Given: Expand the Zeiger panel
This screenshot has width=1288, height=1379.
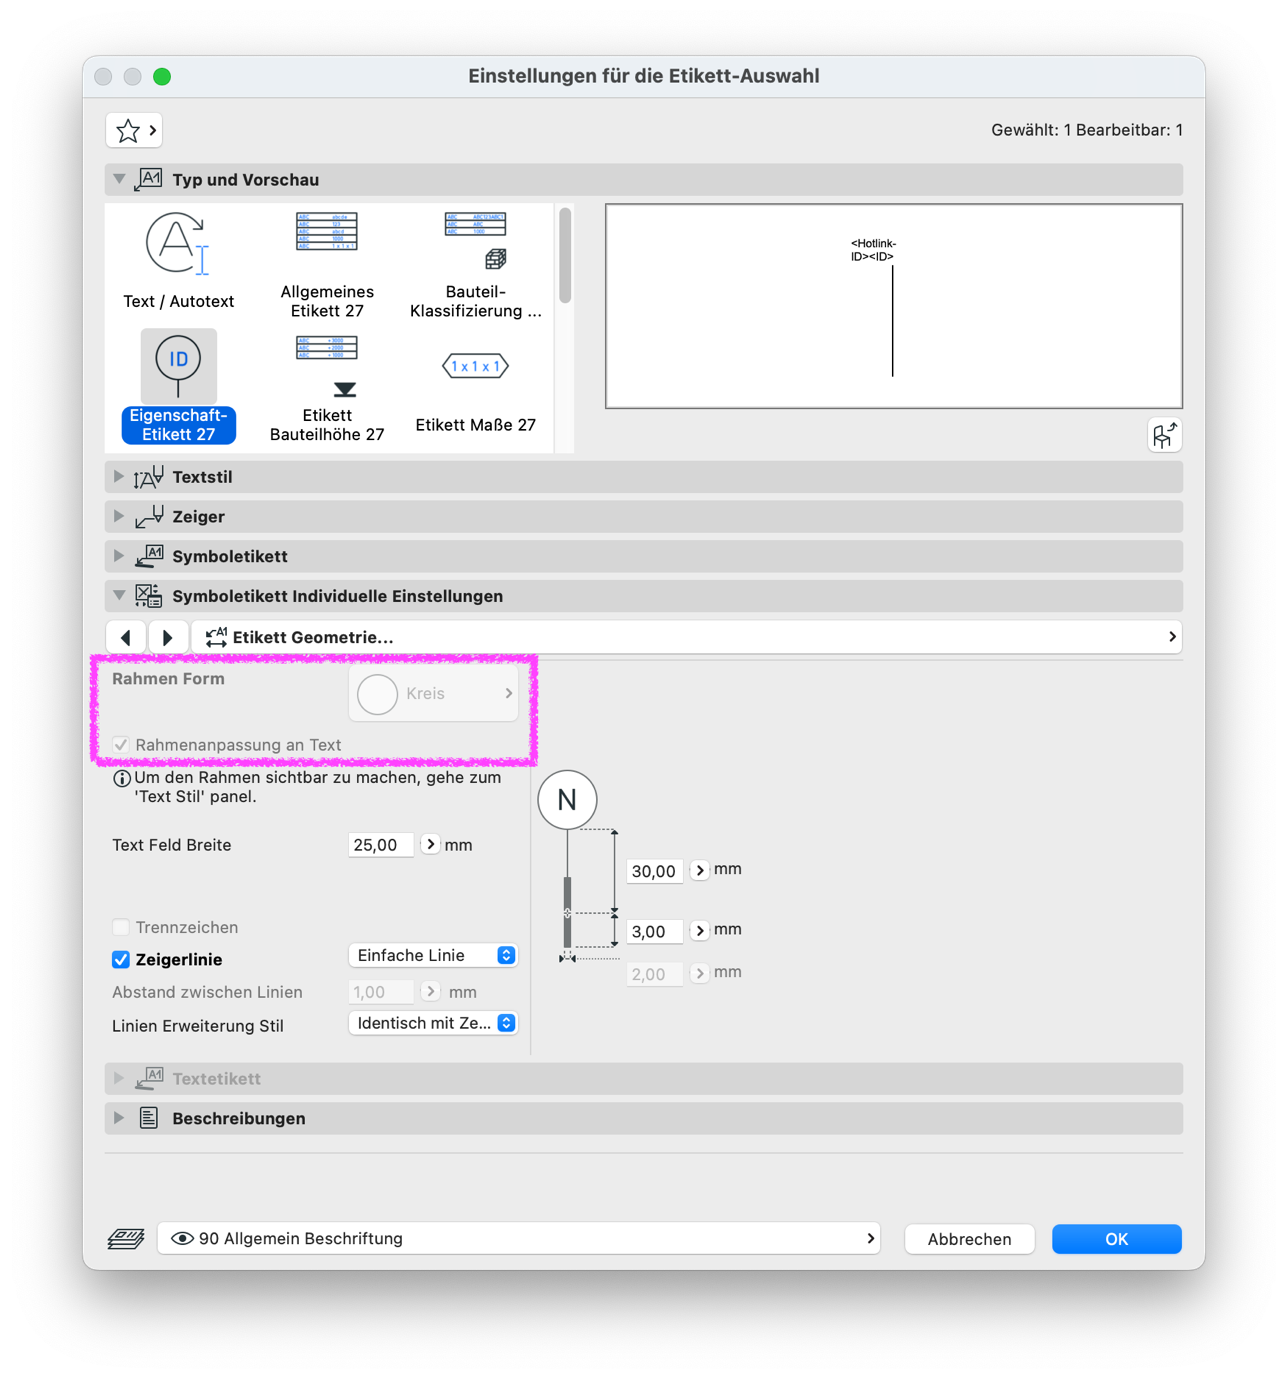Looking at the screenshot, I should [119, 517].
